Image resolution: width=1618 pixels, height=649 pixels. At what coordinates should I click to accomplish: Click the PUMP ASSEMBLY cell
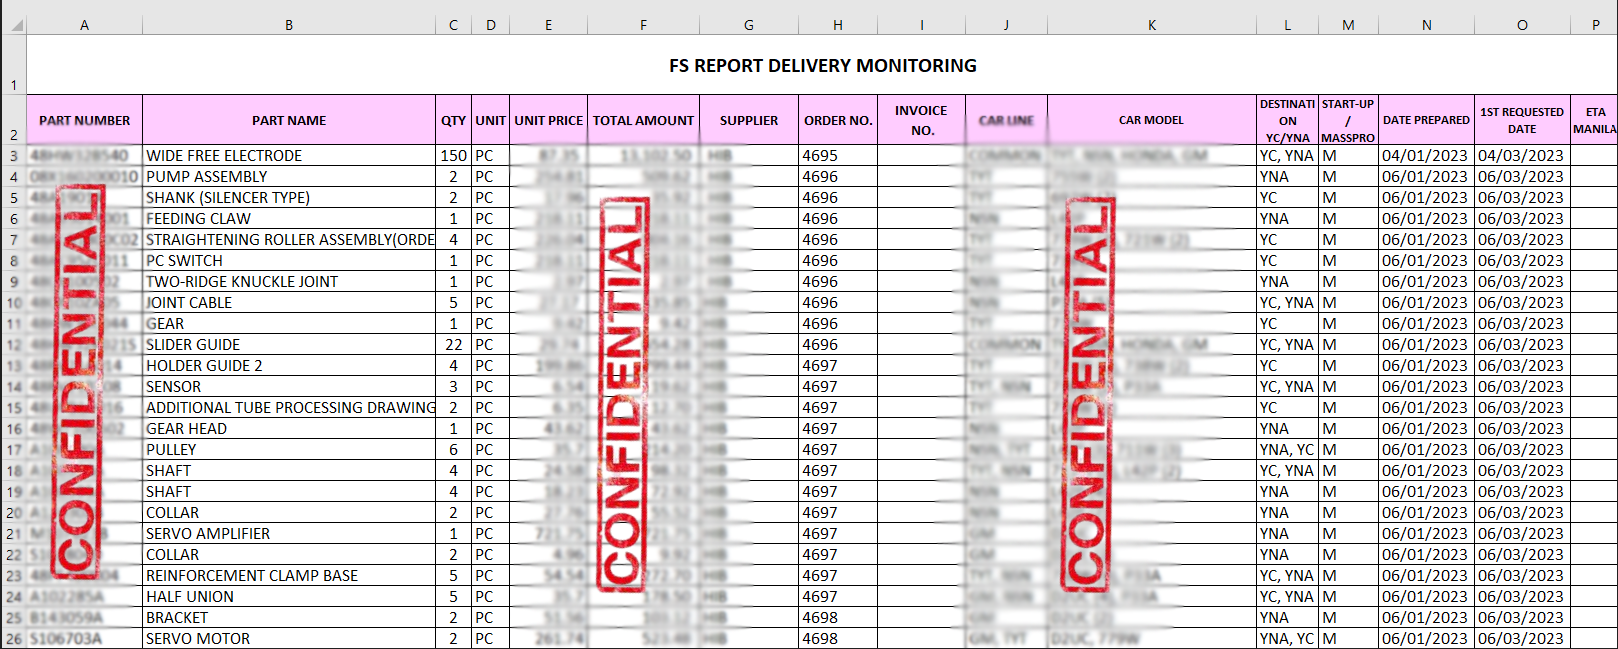(289, 177)
